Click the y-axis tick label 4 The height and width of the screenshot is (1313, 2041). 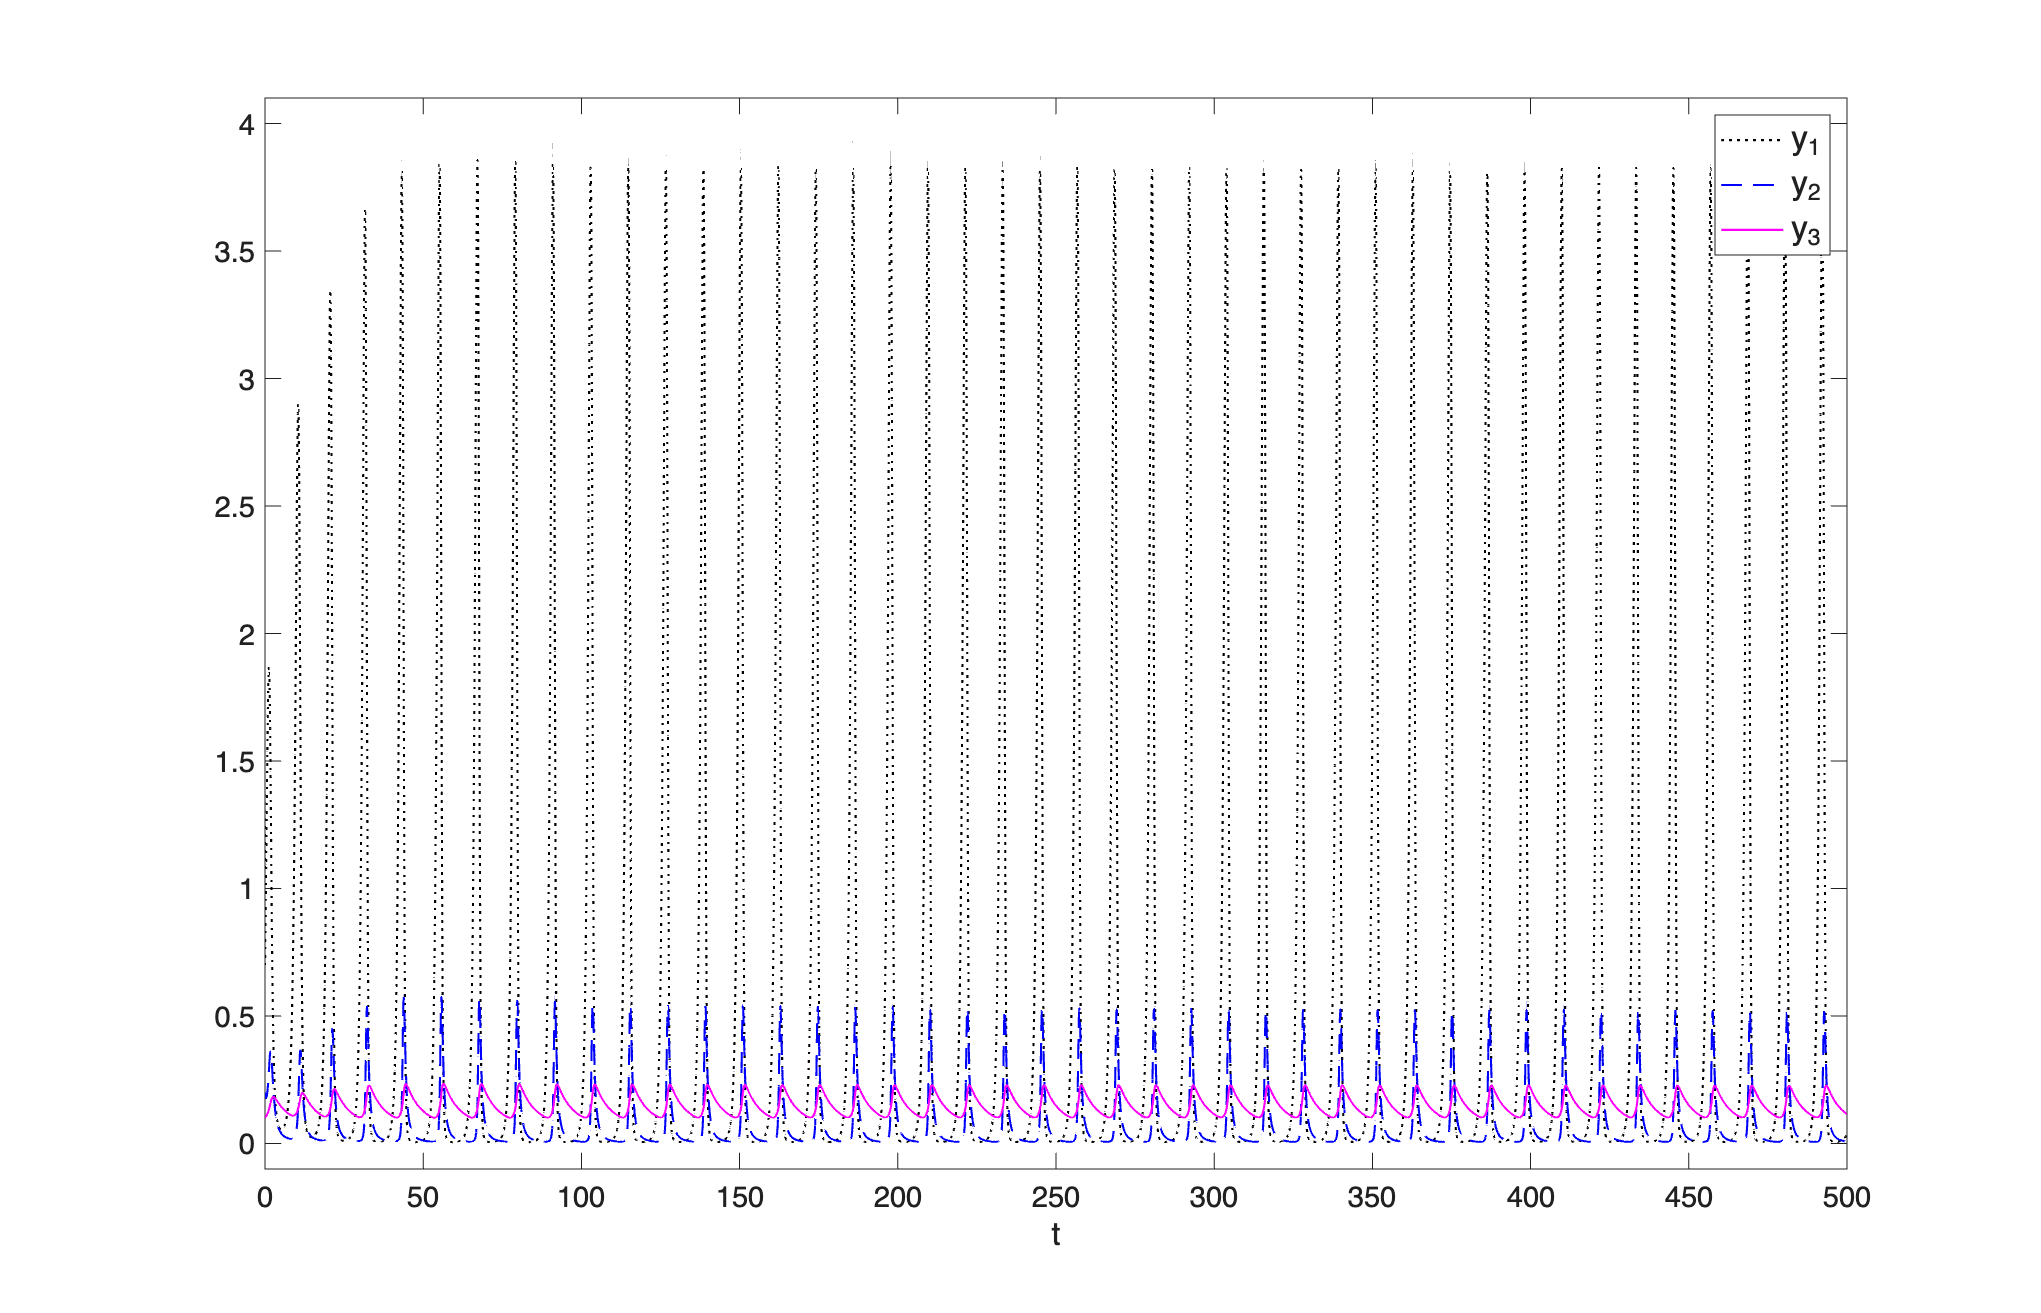246,125
